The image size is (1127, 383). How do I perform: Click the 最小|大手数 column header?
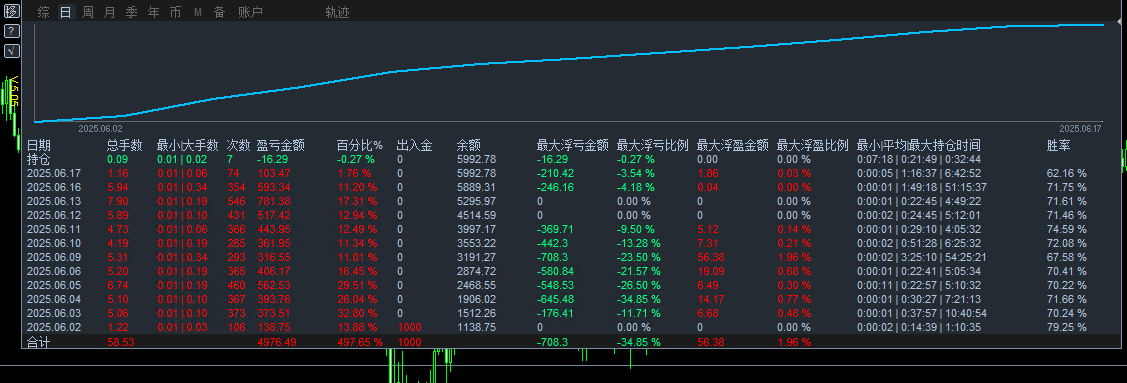point(188,145)
